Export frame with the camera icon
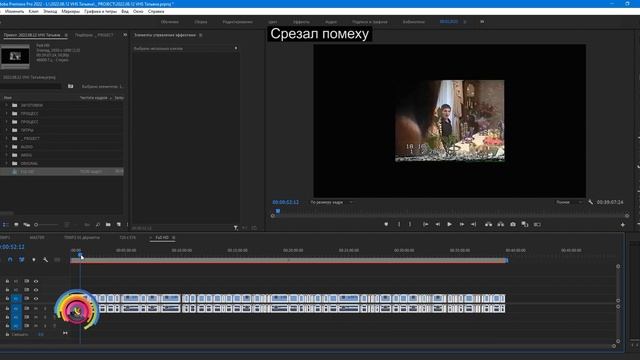 coord(513,224)
